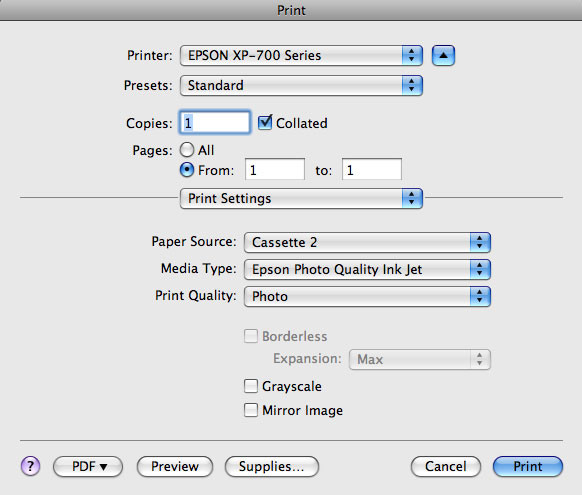This screenshot has width=582, height=495.
Task: Click the Copies input field
Action: (215, 122)
